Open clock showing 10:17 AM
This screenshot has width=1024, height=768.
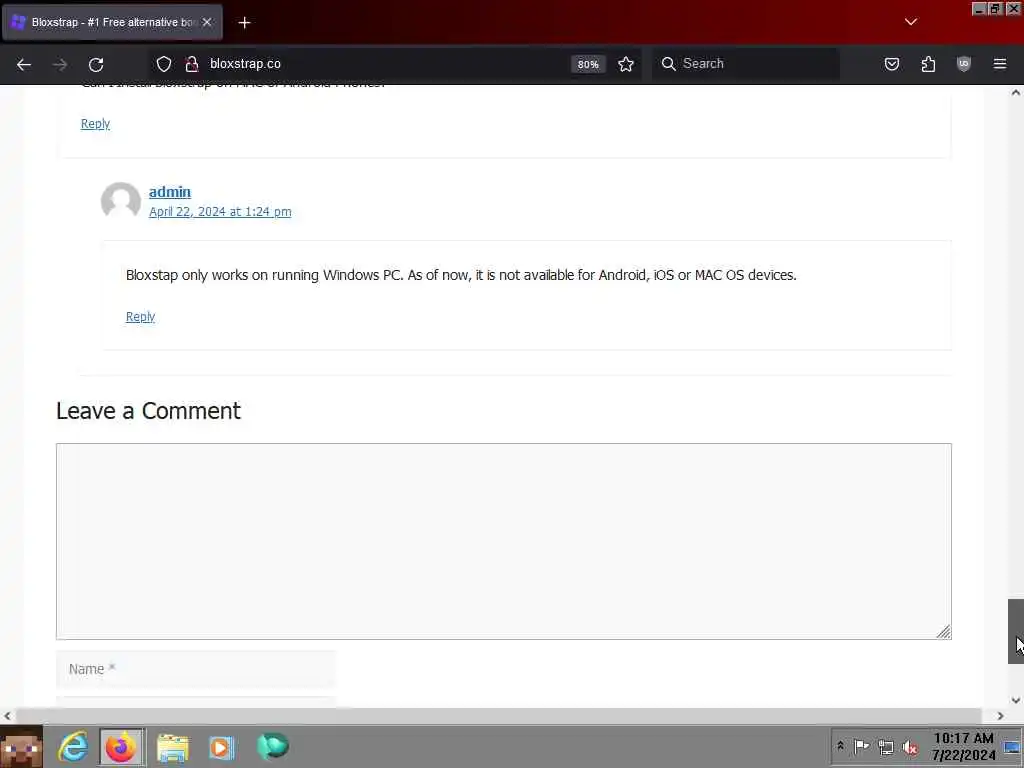[964, 746]
